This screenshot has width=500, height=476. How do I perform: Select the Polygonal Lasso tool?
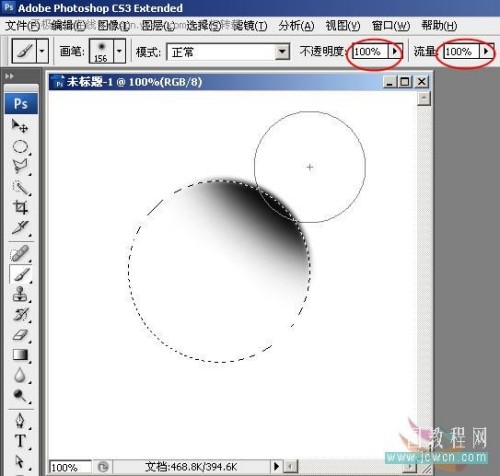pos(20,166)
